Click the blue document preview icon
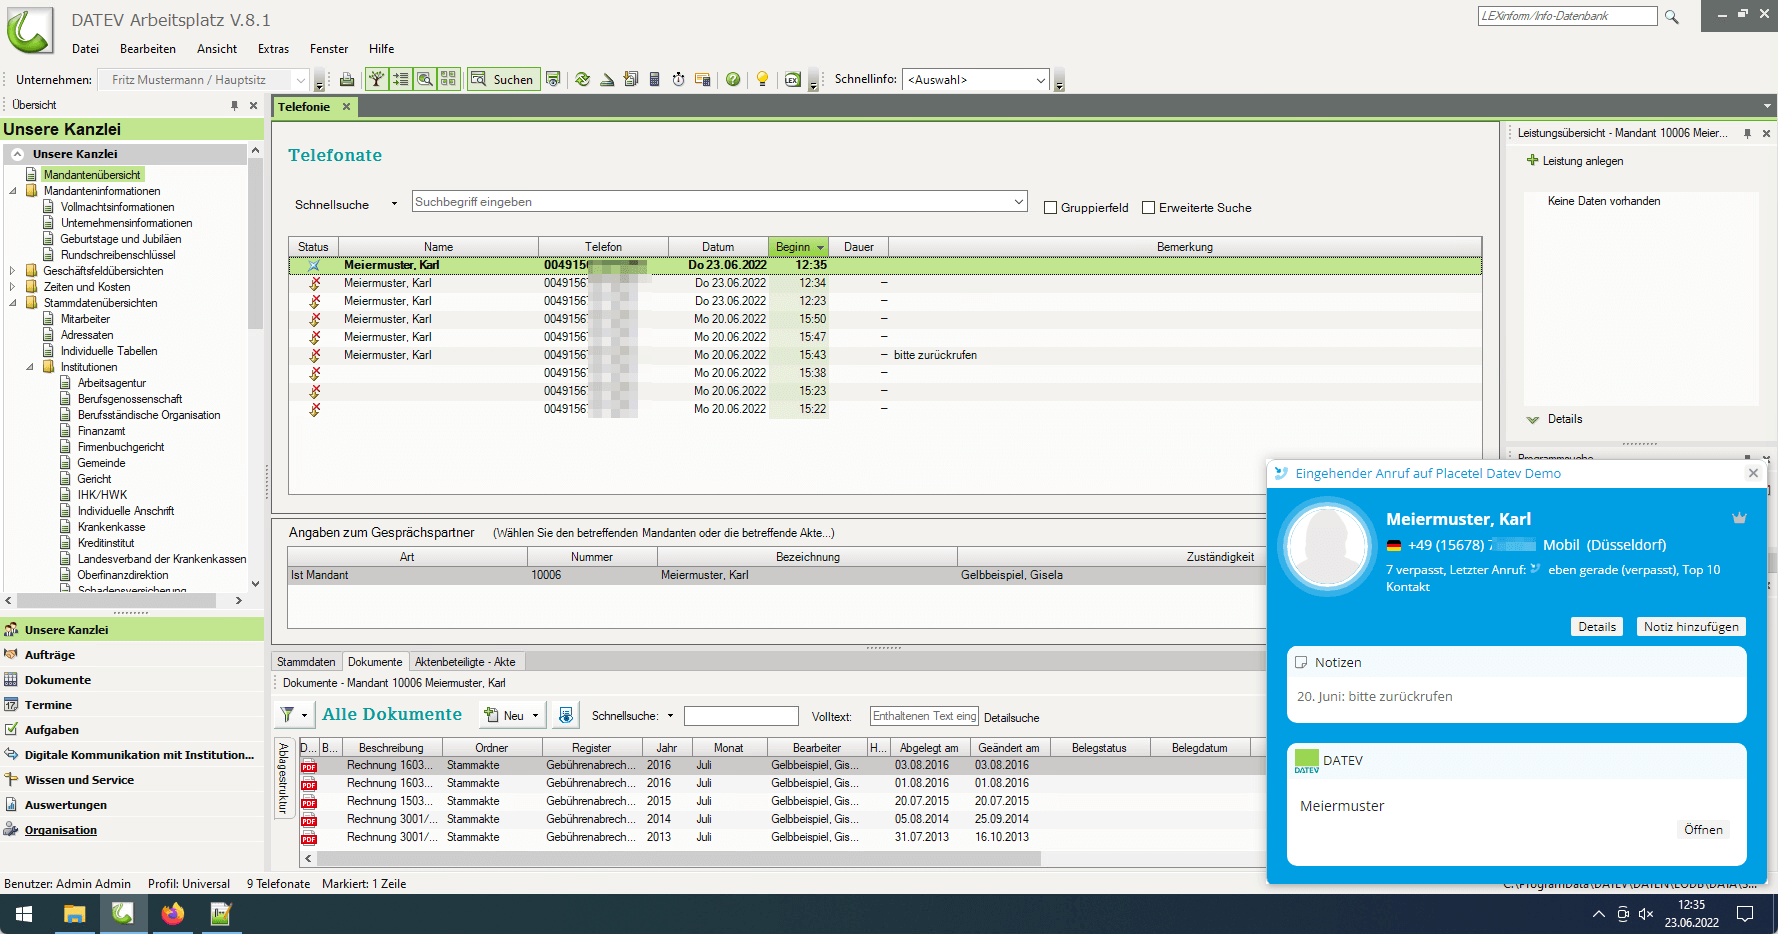Screen dimensions: 1778x934 (x=566, y=715)
